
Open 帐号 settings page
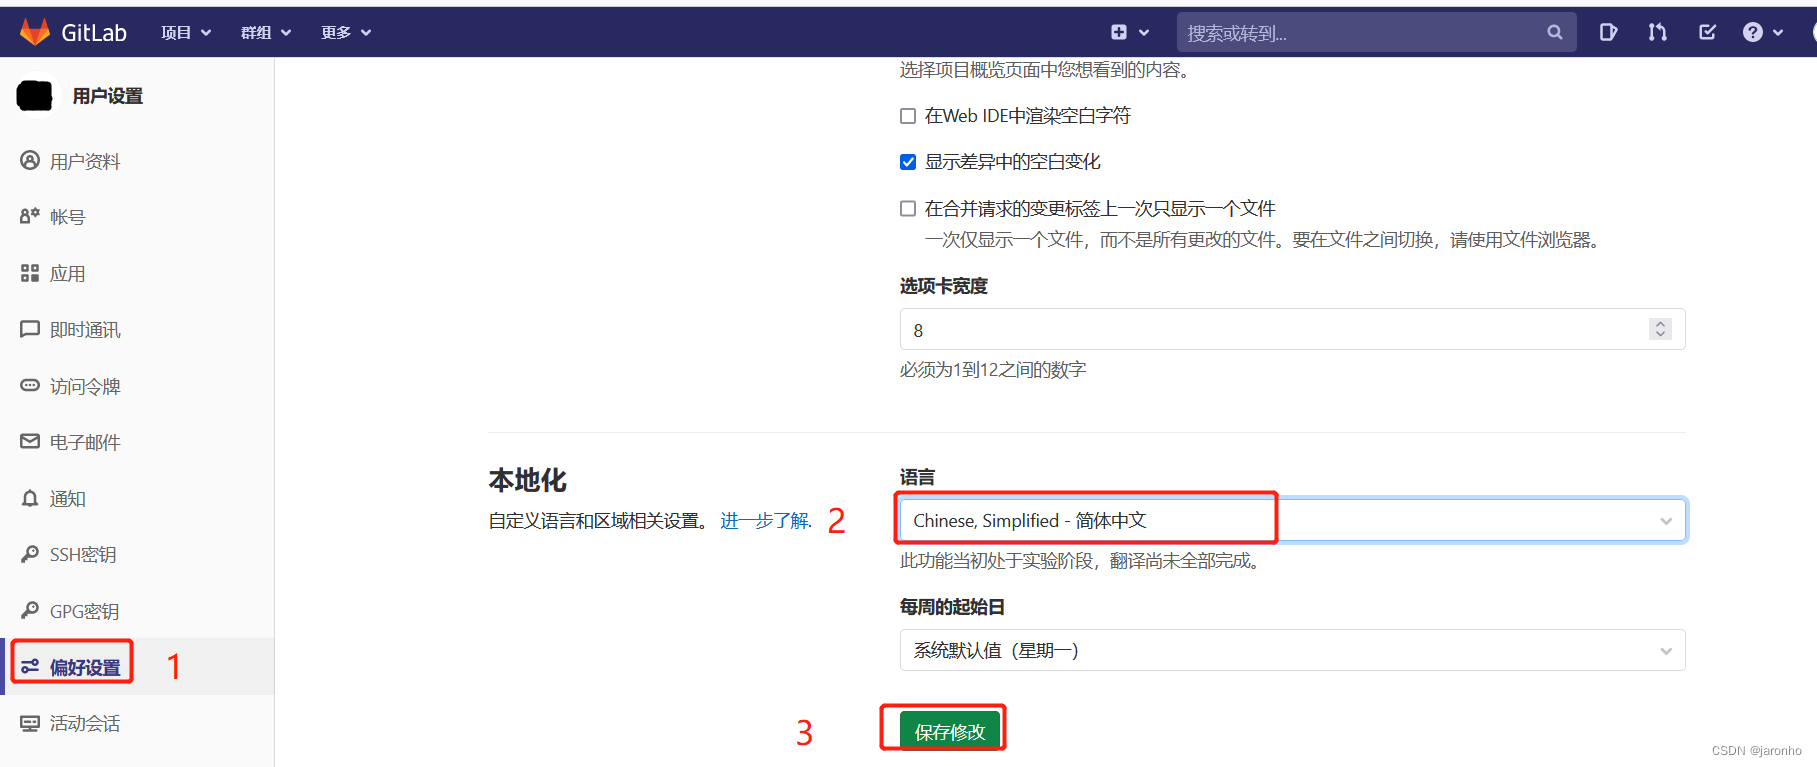(x=68, y=217)
